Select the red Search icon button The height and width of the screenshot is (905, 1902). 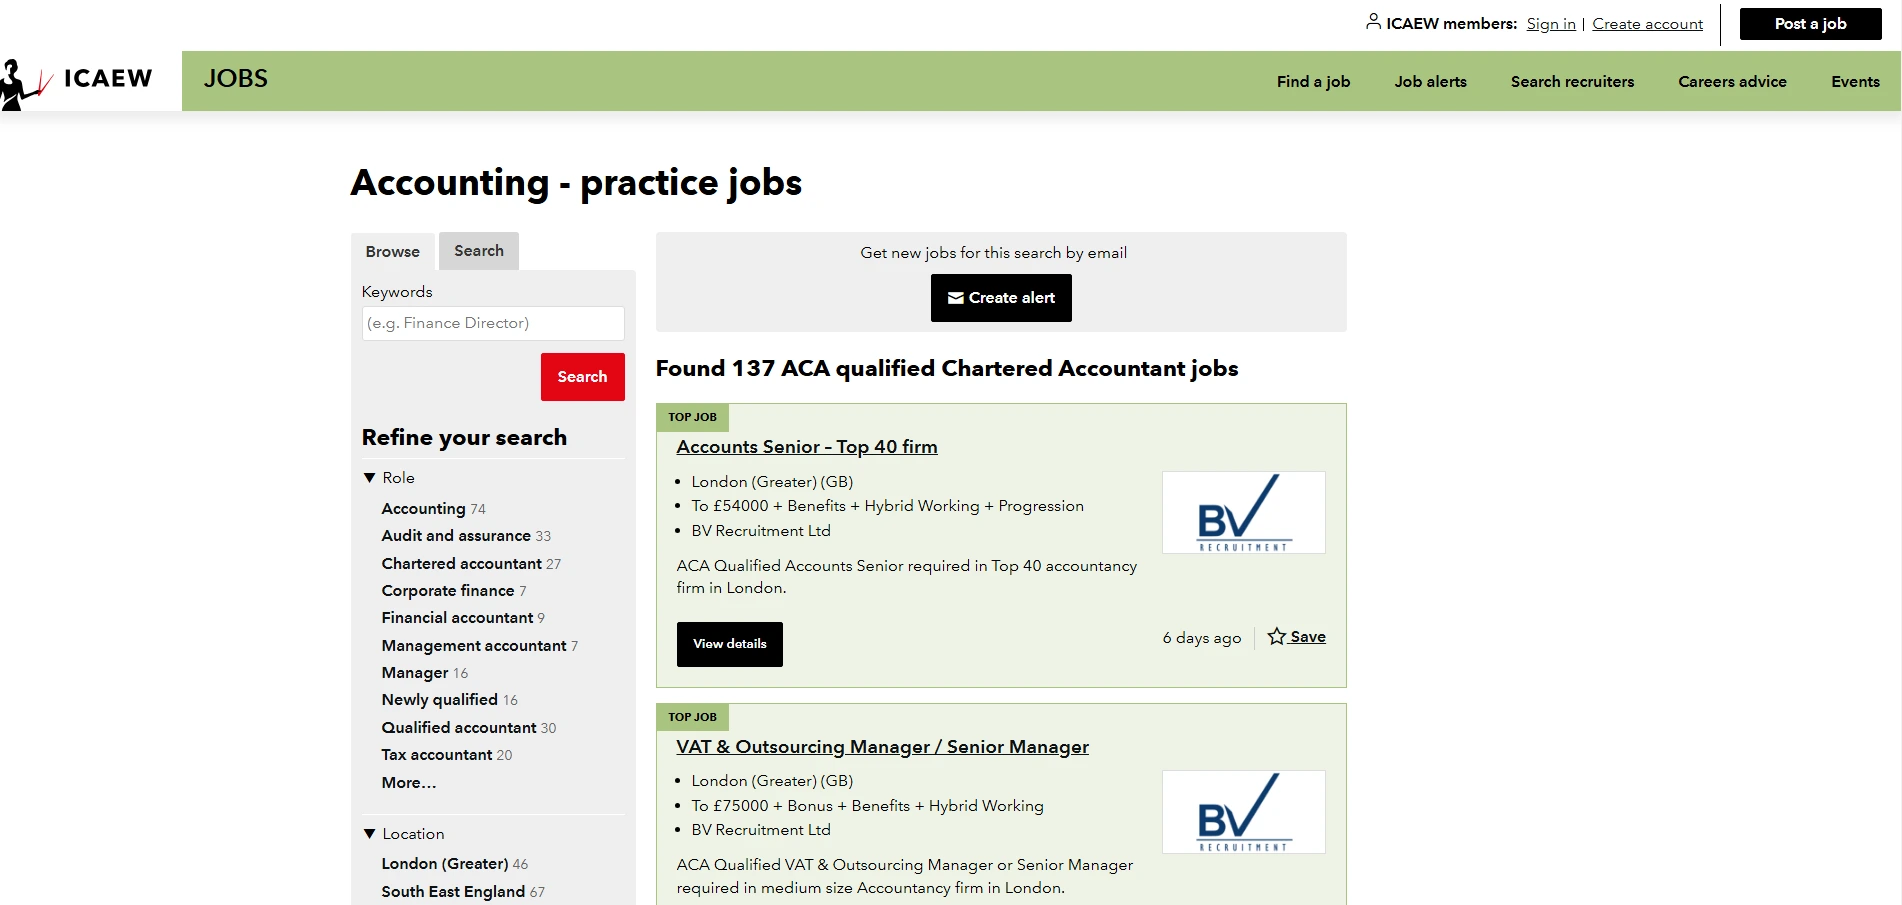click(x=582, y=377)
